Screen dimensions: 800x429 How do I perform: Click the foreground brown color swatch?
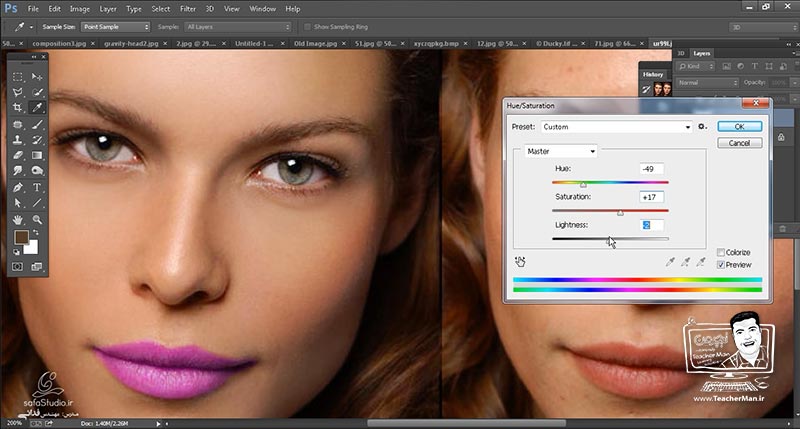coord(21,237)
